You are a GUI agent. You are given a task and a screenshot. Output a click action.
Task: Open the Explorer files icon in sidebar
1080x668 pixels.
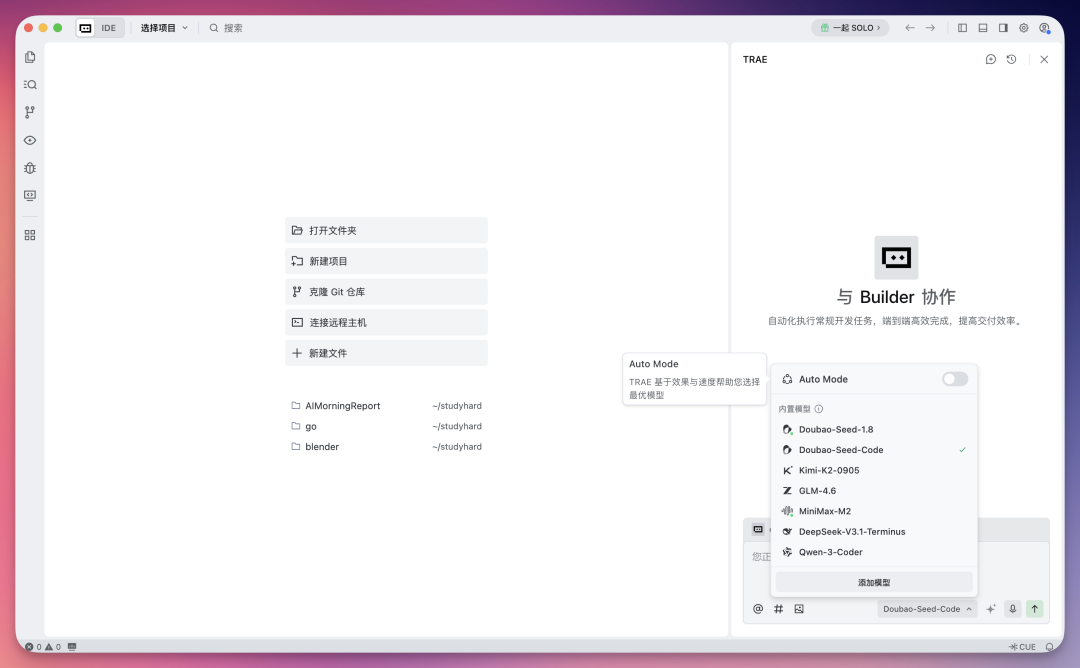pyautogui.click(x=30, y=57)
